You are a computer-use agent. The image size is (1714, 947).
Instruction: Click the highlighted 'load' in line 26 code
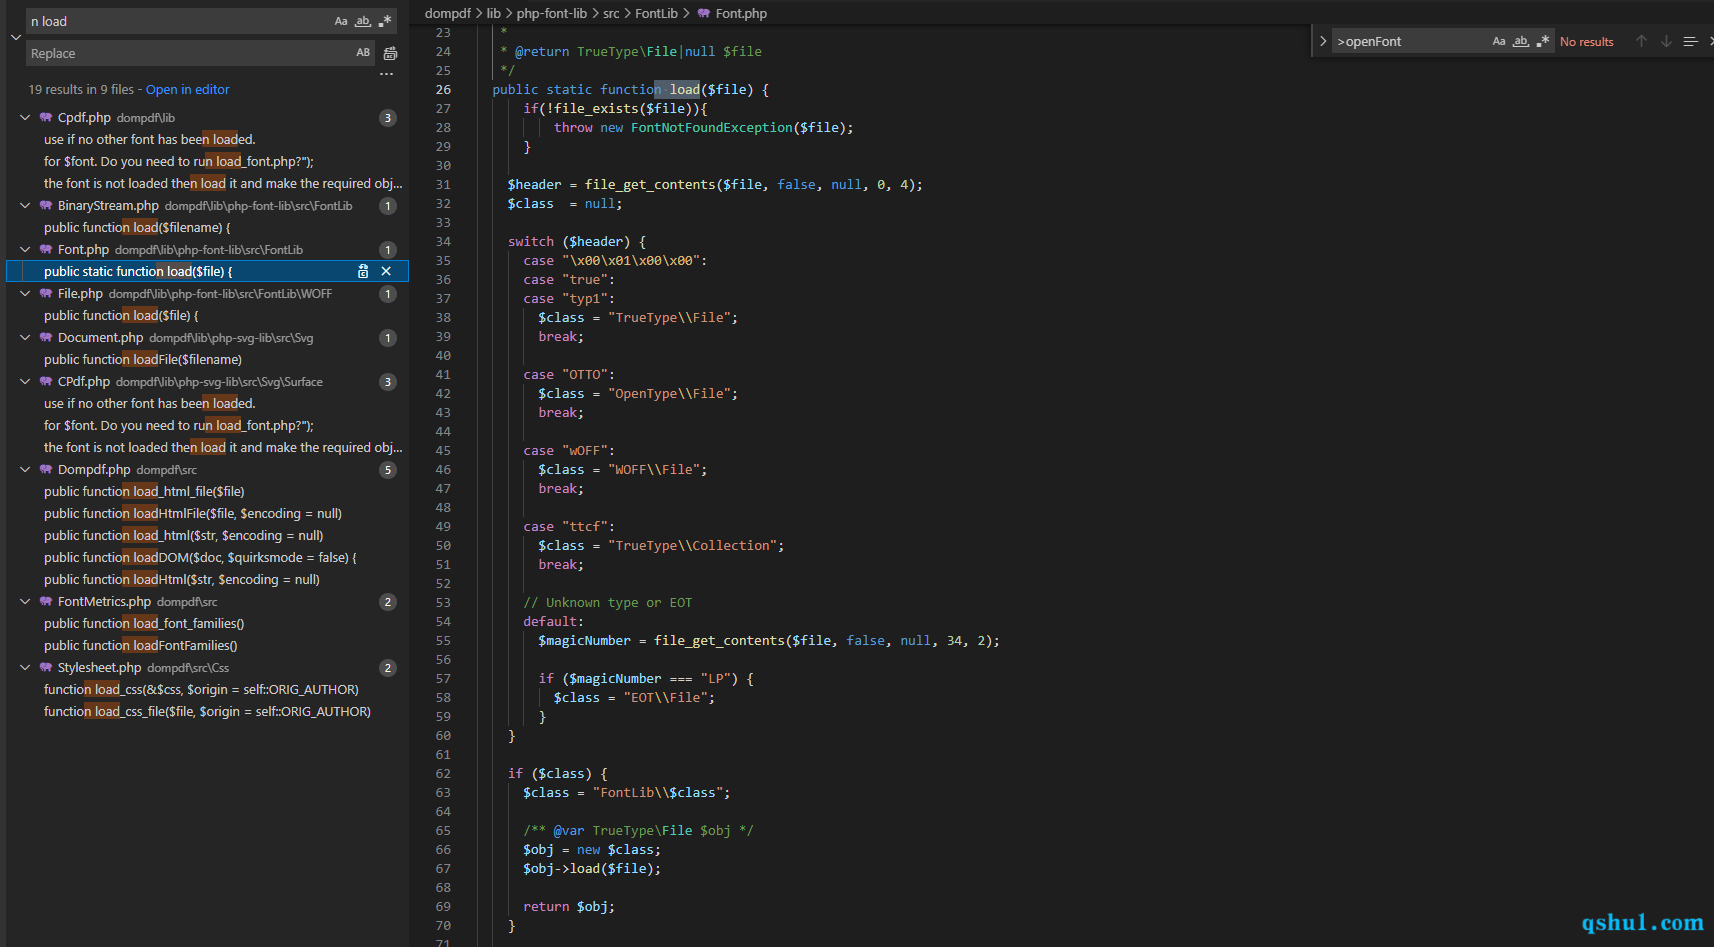tap(685, 89)
